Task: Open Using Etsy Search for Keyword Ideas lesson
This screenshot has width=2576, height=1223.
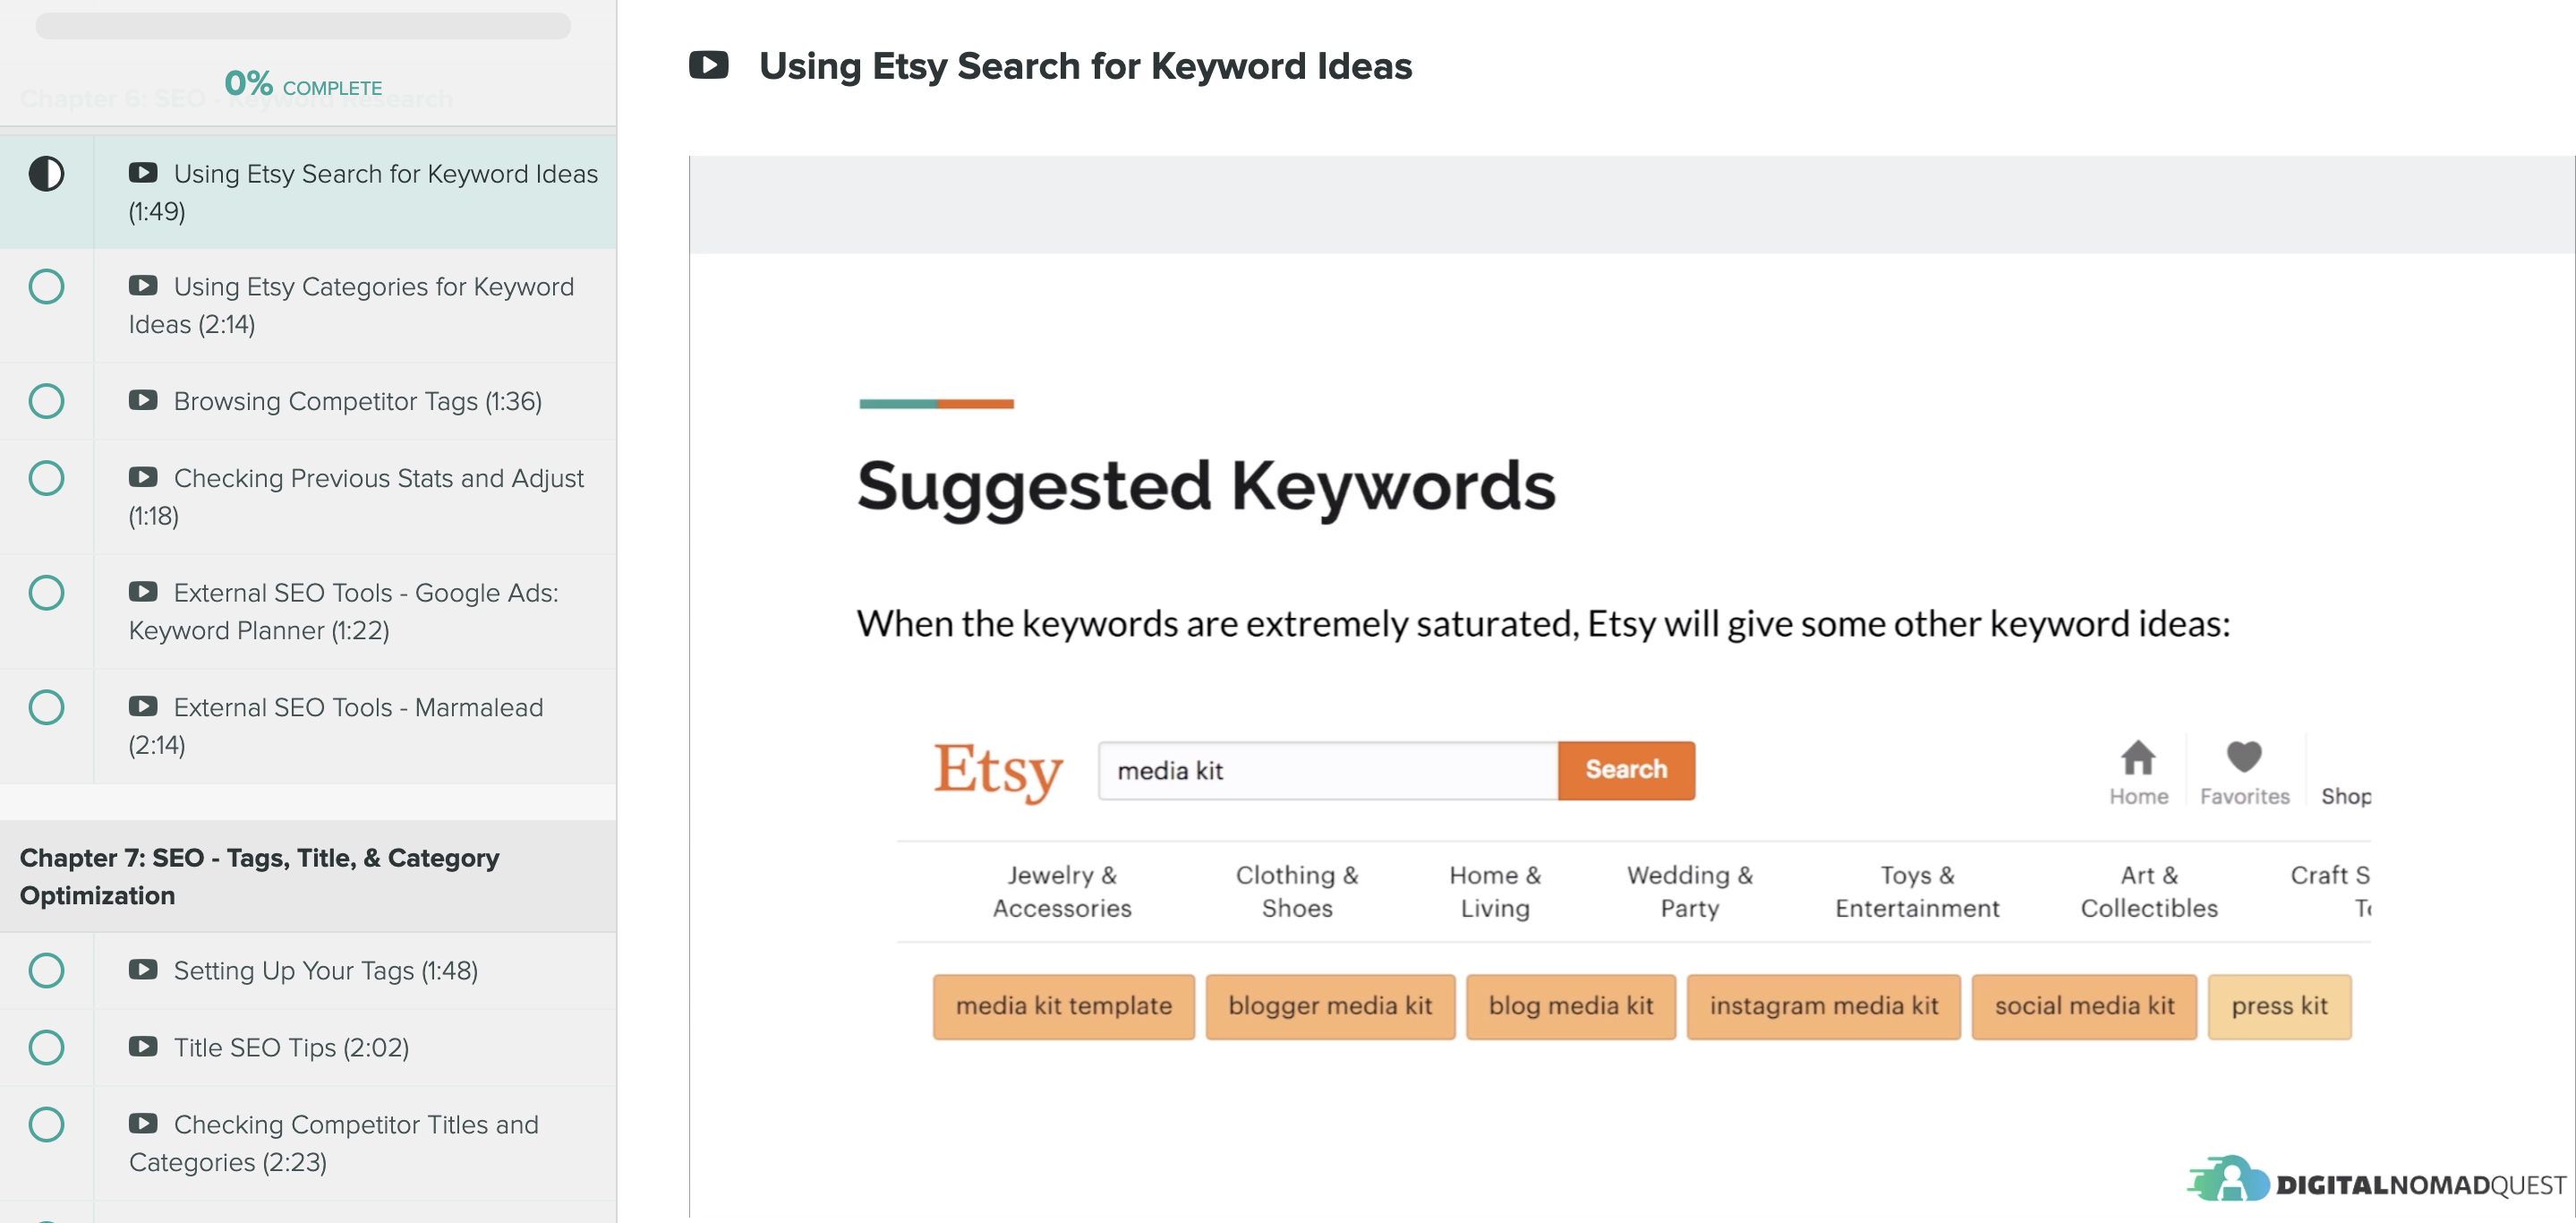Action: click(308, 192)
